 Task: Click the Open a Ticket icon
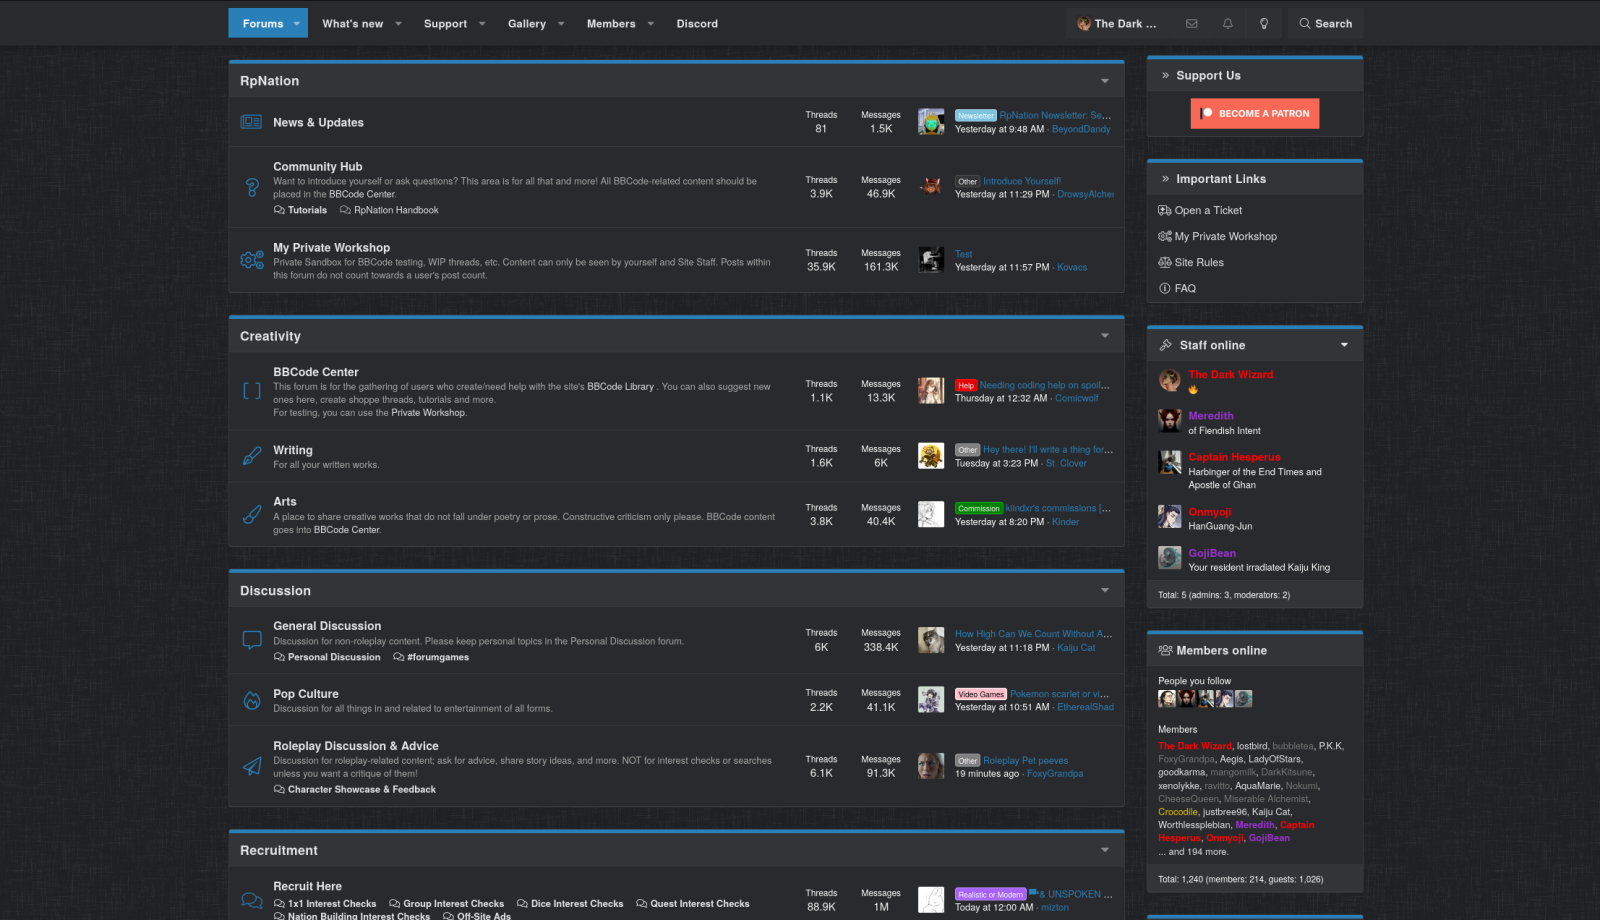click(x=1165, y=210)
